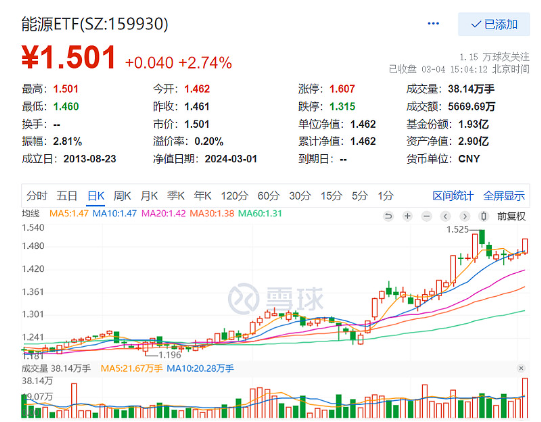This screenshot has width=541, height=422.
Task: Click the 成交量 38.14万手 panel label
Action: [x=56, y=369]
